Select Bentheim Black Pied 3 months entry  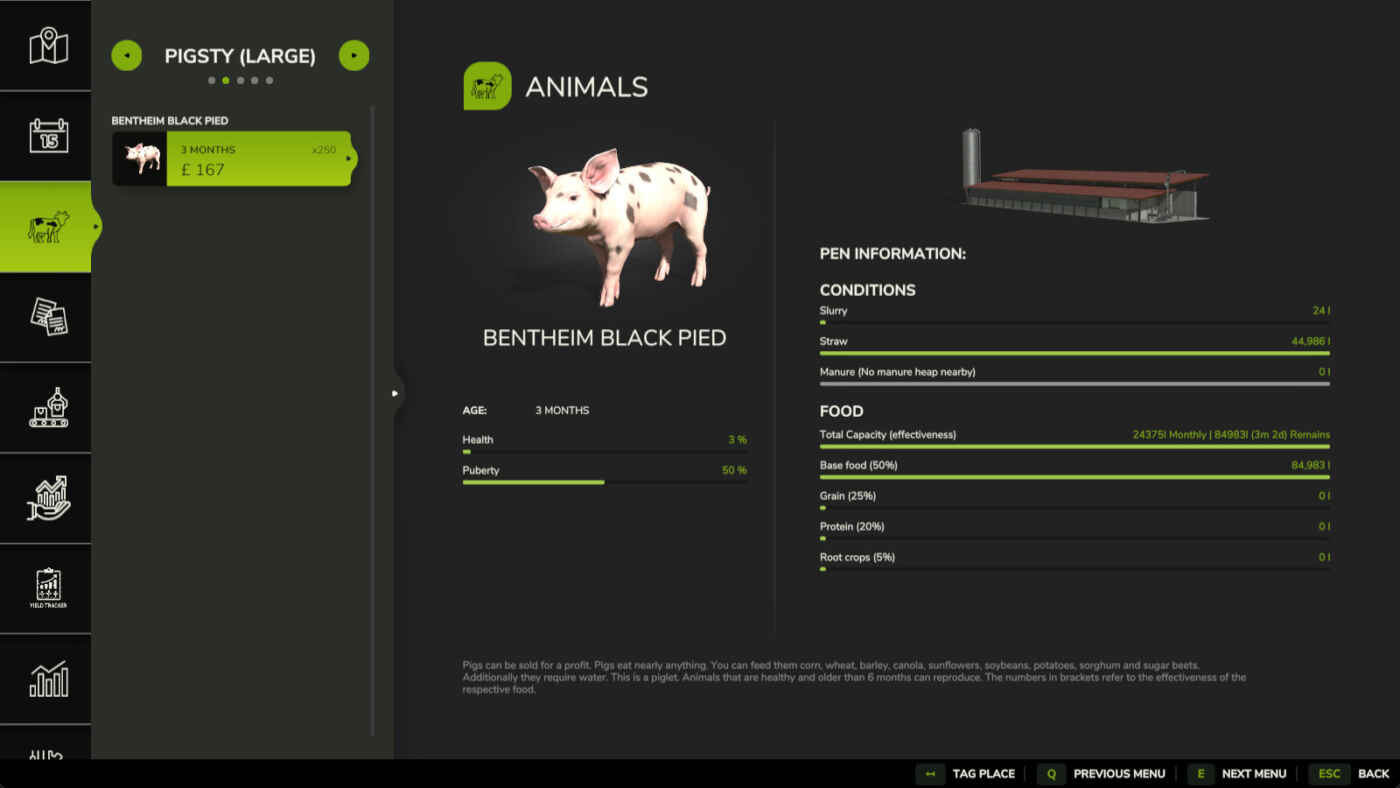point(232,159)
